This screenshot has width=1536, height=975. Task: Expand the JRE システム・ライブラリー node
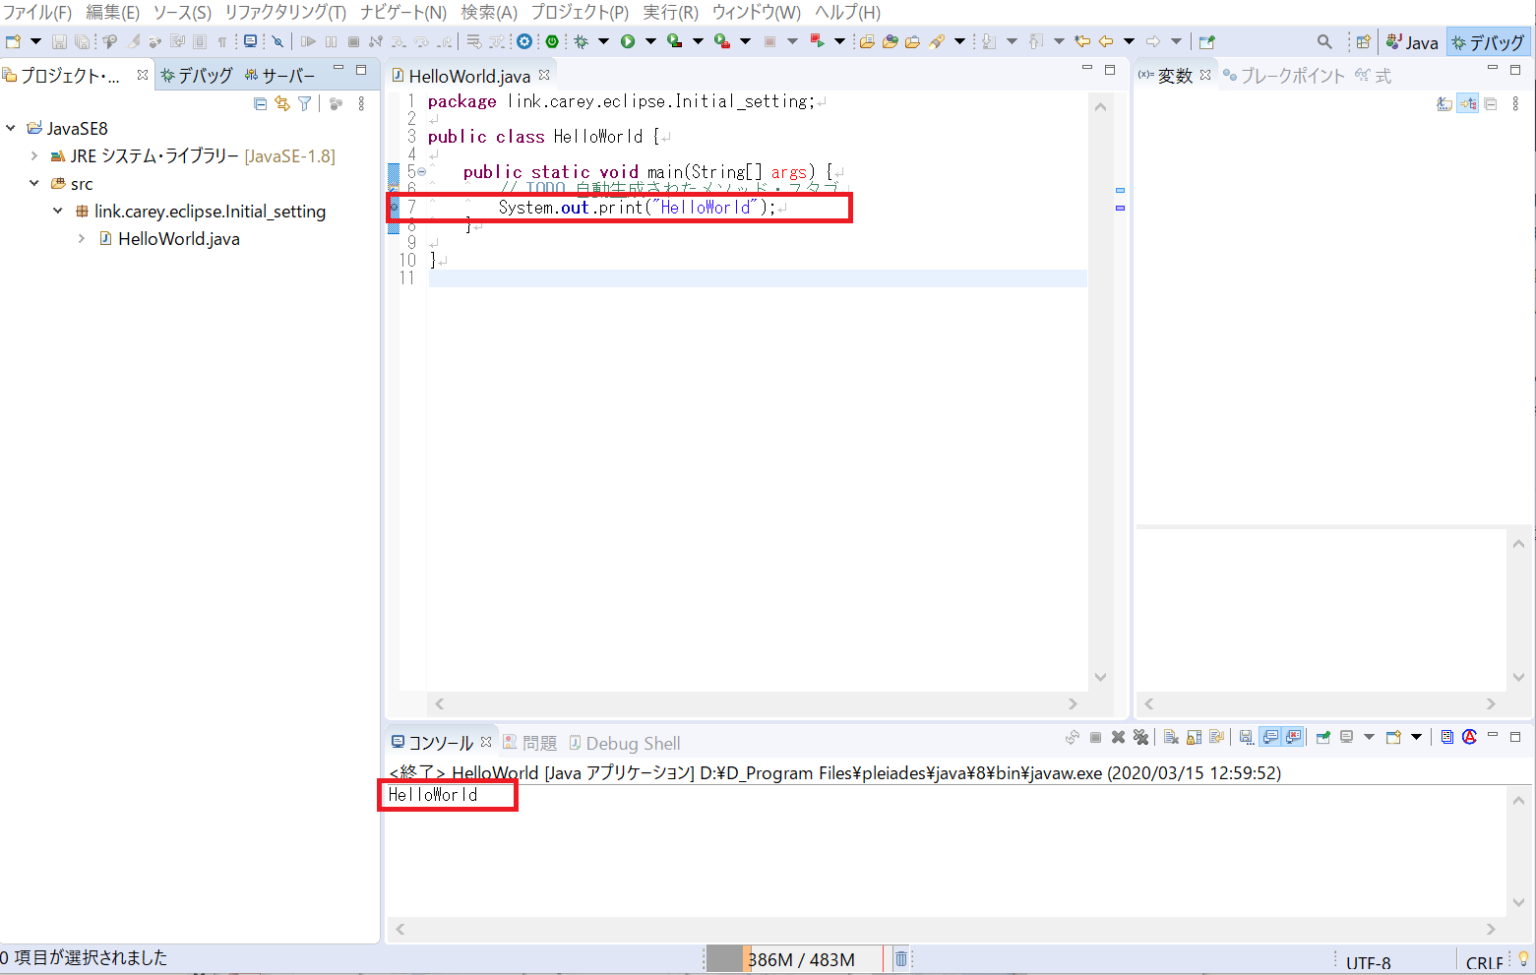click(x=34, y=156)
